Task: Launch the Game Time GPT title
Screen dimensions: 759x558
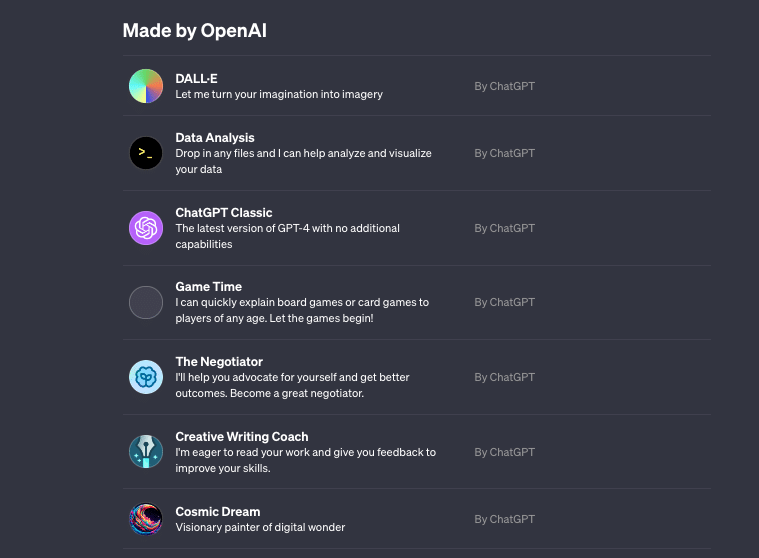Action: pos(208,287)
